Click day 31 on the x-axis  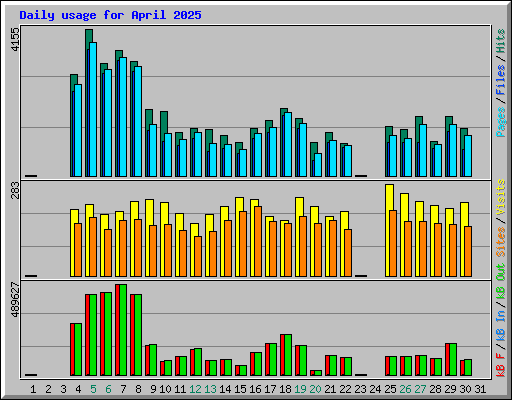[x=480, y=389]
